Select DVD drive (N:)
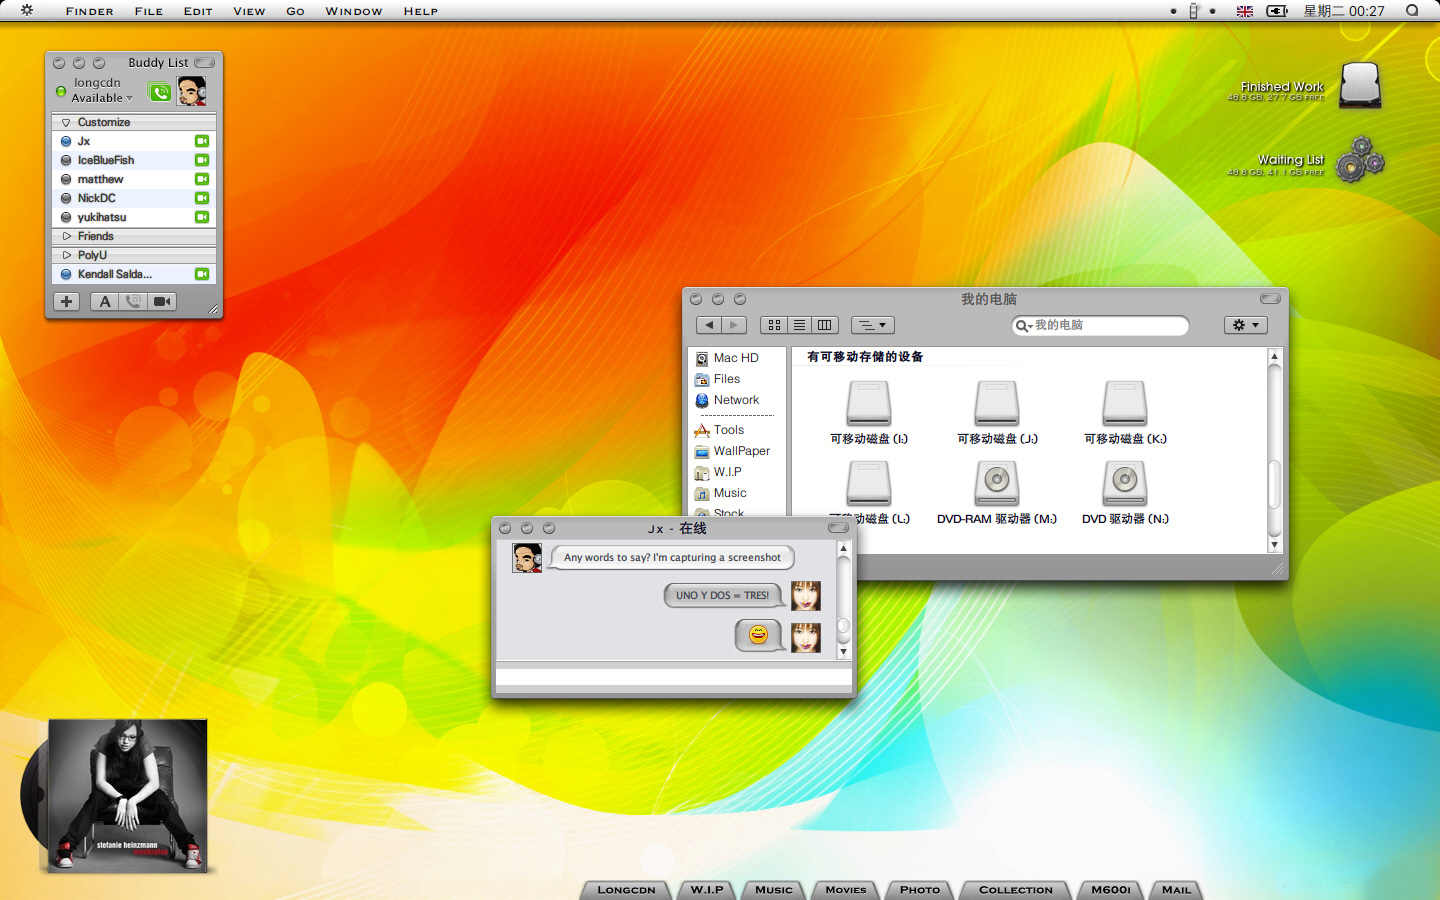The height and width of the screenshot is (900, 1440). click(1125, 492)
